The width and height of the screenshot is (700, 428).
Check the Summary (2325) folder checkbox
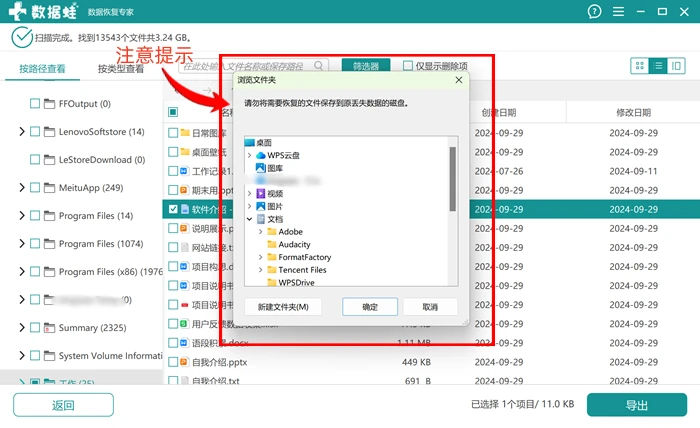point(35,328)
